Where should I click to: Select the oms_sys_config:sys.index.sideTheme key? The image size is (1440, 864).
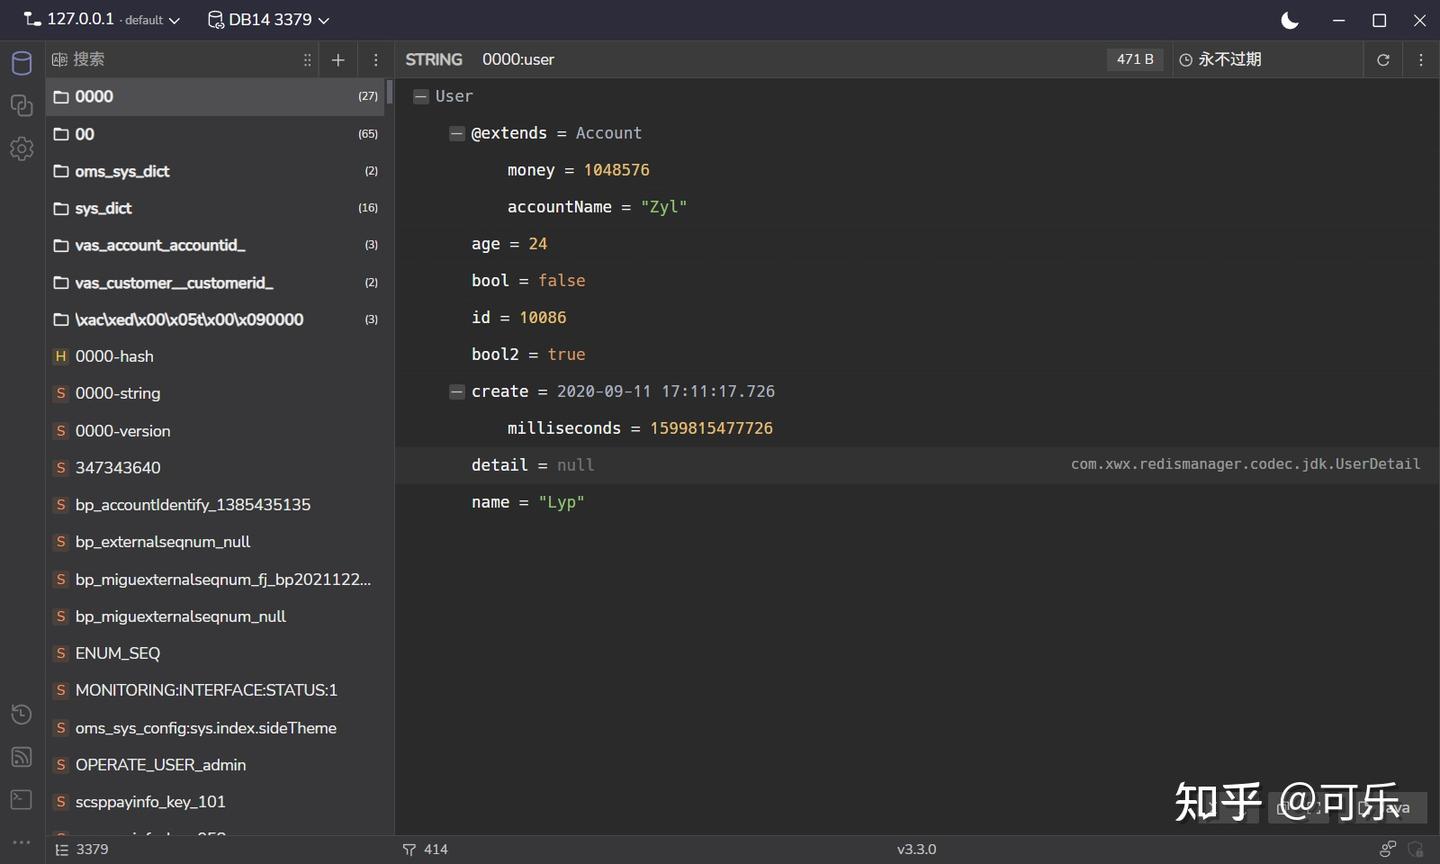tap(216, 728)
